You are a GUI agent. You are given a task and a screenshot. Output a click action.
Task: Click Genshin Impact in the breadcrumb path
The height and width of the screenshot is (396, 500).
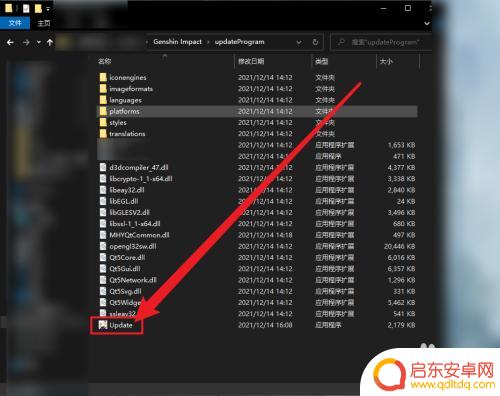pyautogui.click(x=177, y=42)
